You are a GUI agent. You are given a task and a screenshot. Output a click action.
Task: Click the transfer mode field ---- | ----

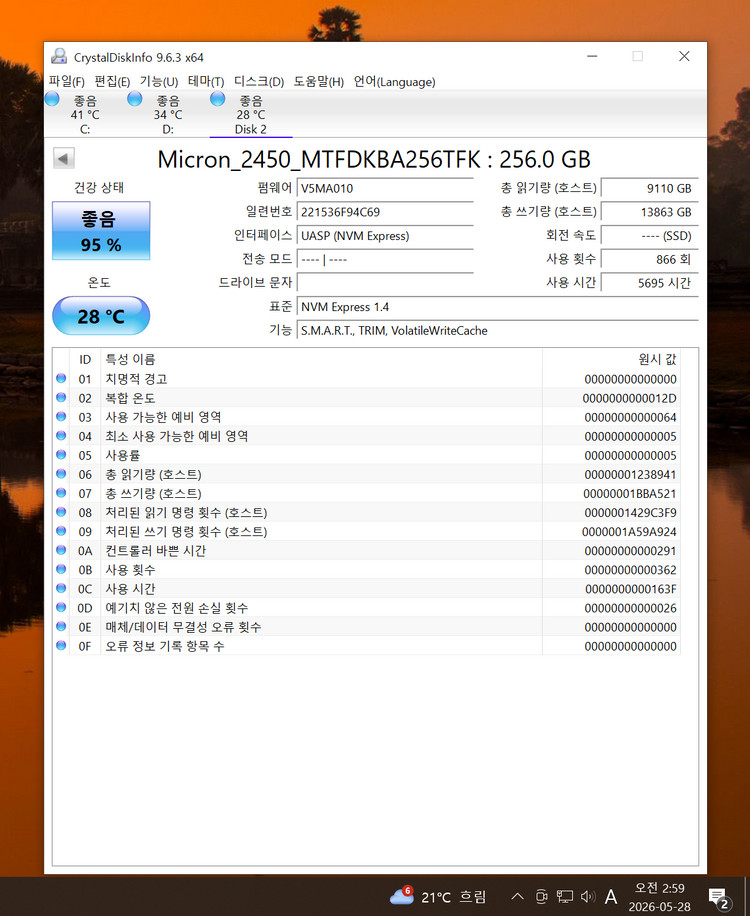[385, 259]
